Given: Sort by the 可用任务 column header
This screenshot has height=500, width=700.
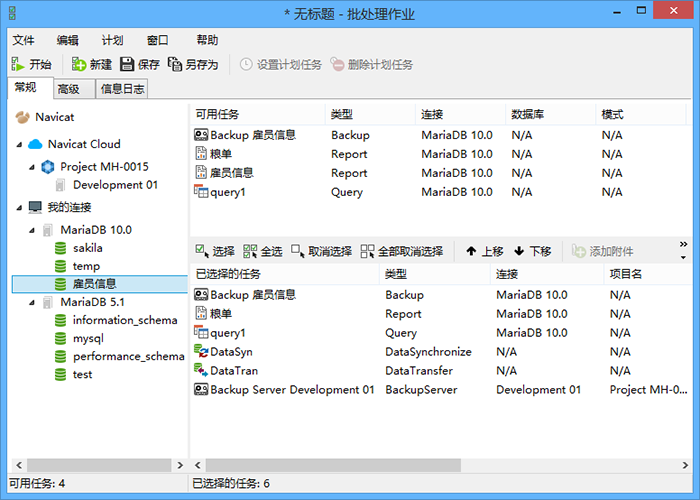Looking at the screenshot, I should (x=258, y=115).
